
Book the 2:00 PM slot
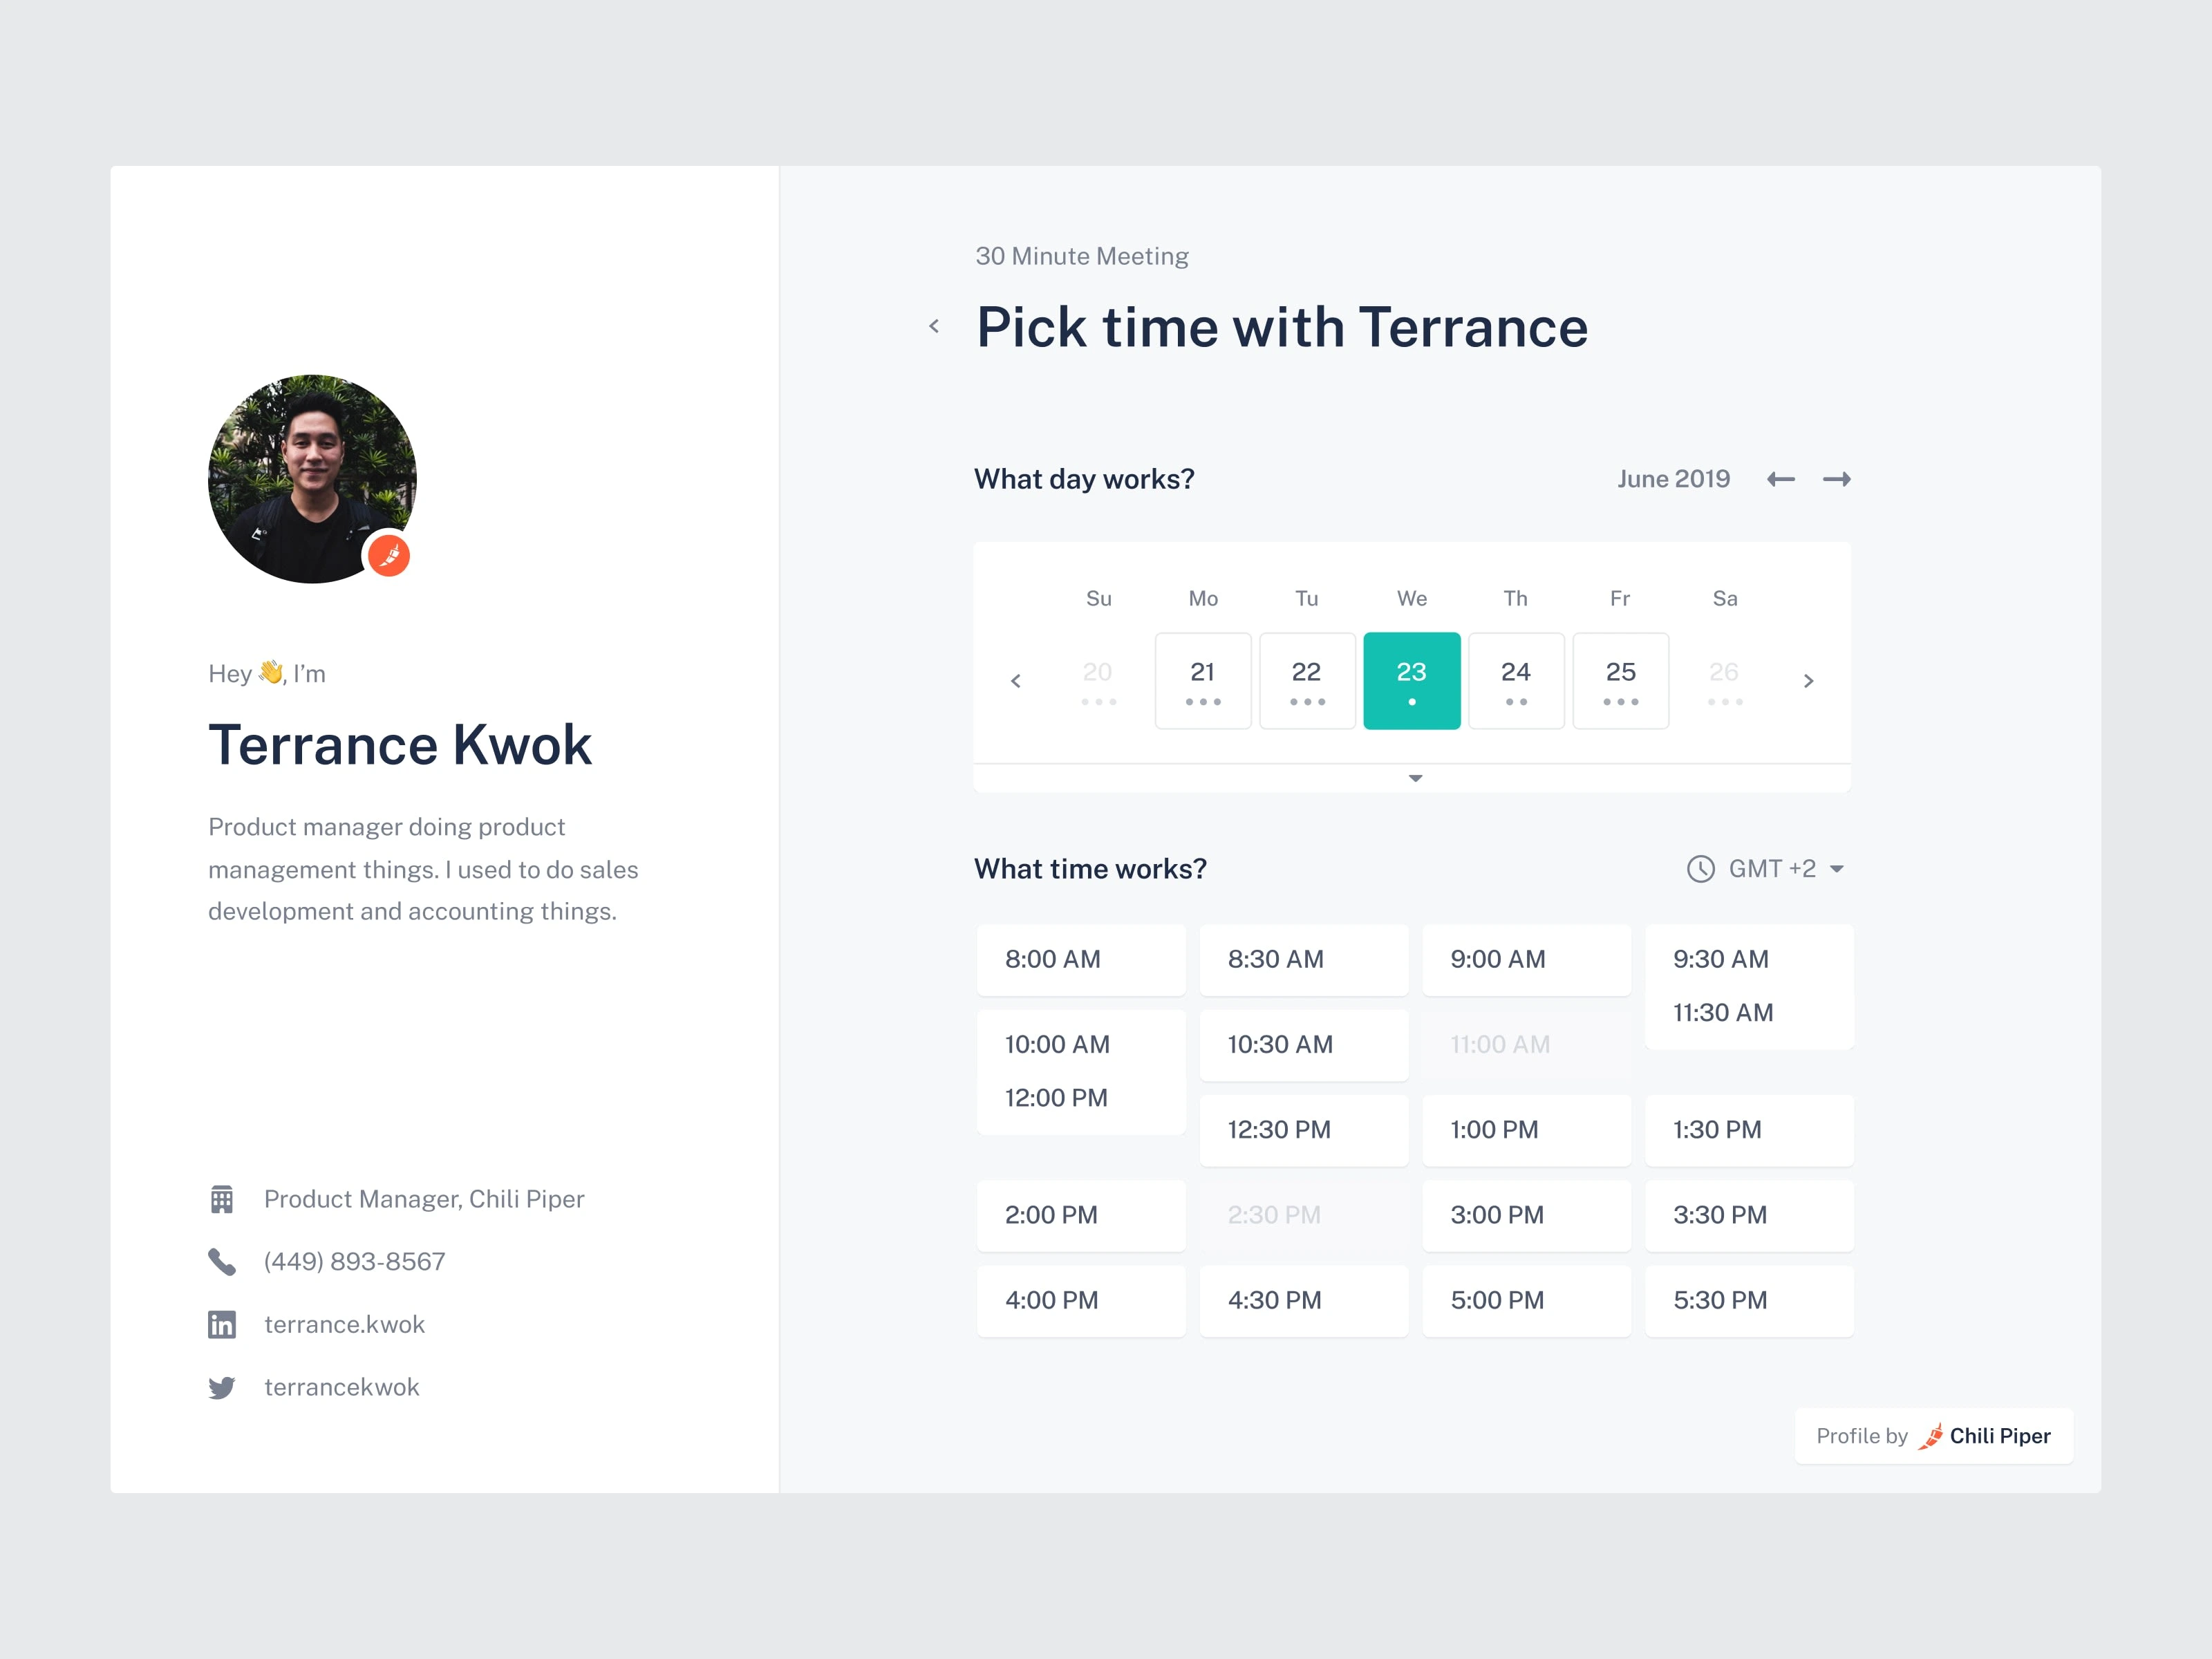point(1081,1216)
